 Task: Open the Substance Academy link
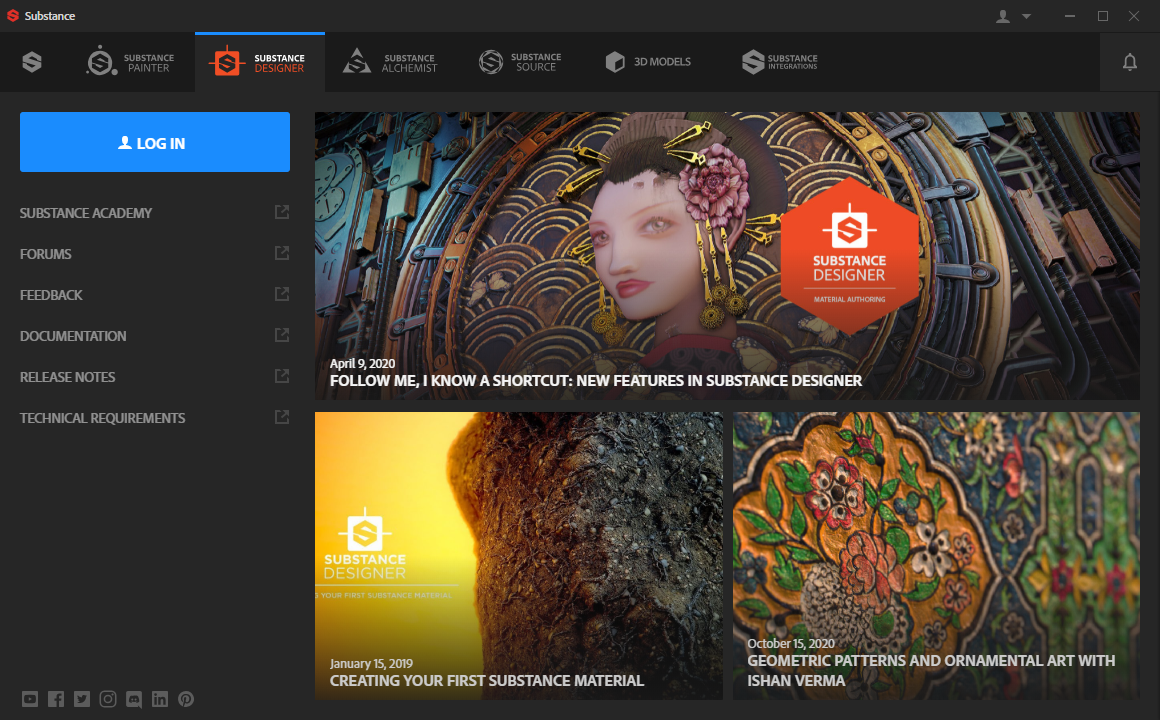coord(86,213)
